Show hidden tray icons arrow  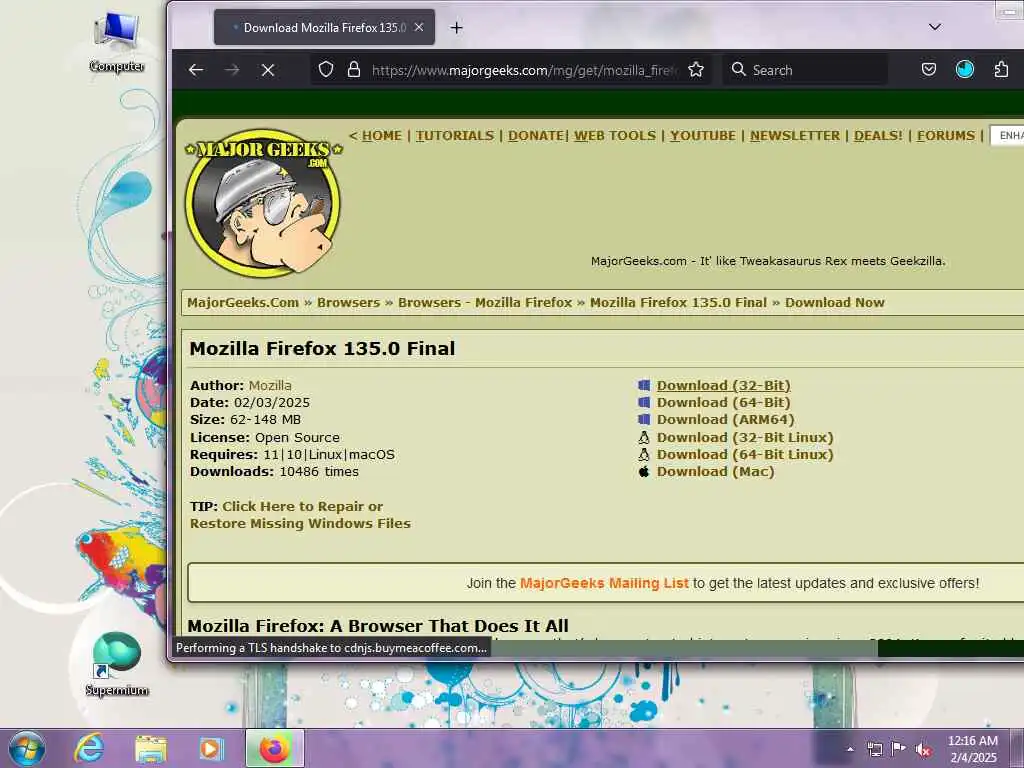click(850, 749)
